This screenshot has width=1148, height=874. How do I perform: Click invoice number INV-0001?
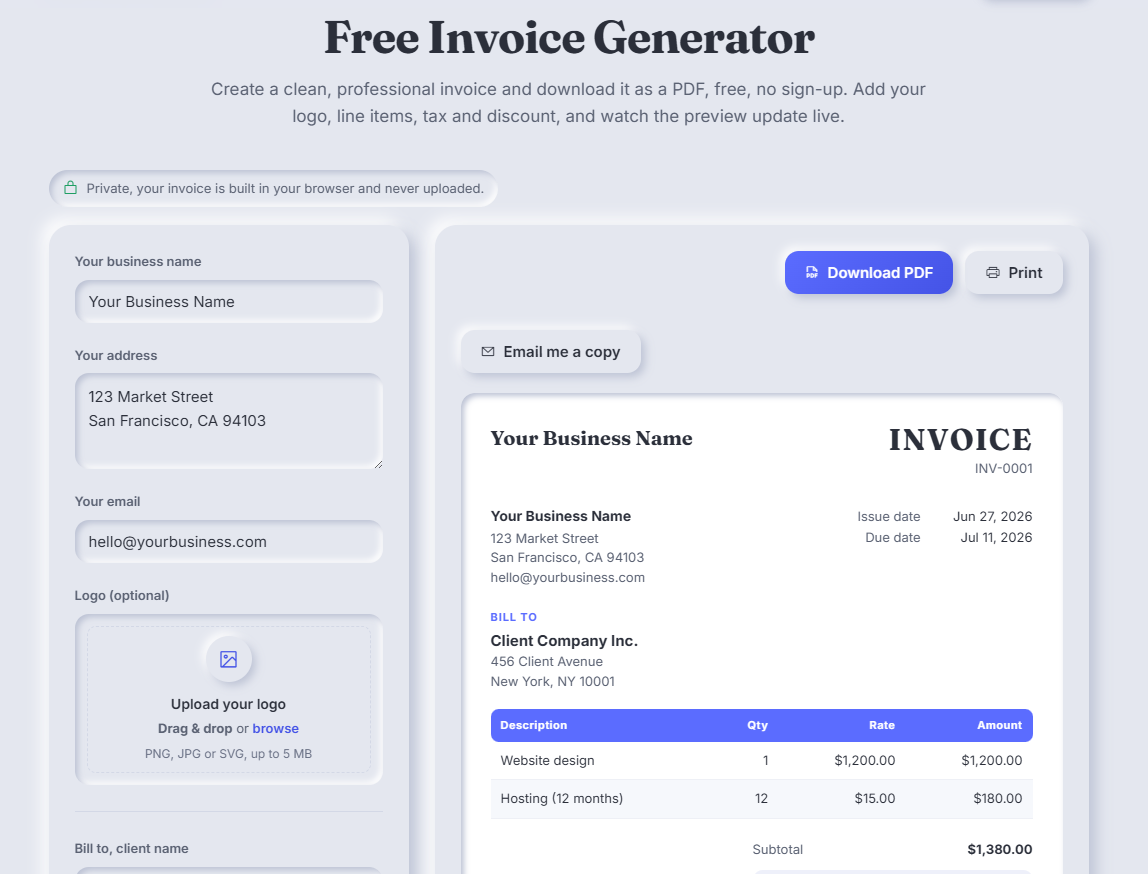[1003, 468]
